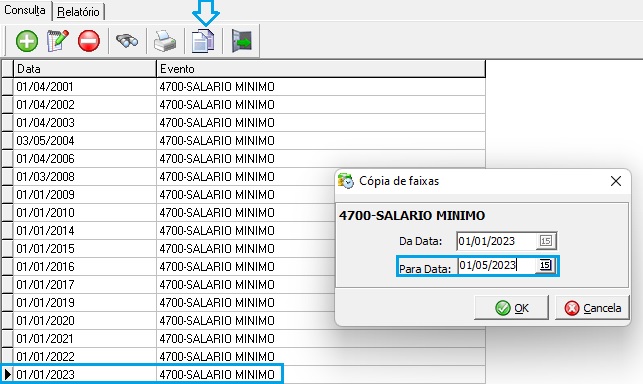Click the Da Data input field
Screen dimensions: 643x384
(x=497, y=241)
